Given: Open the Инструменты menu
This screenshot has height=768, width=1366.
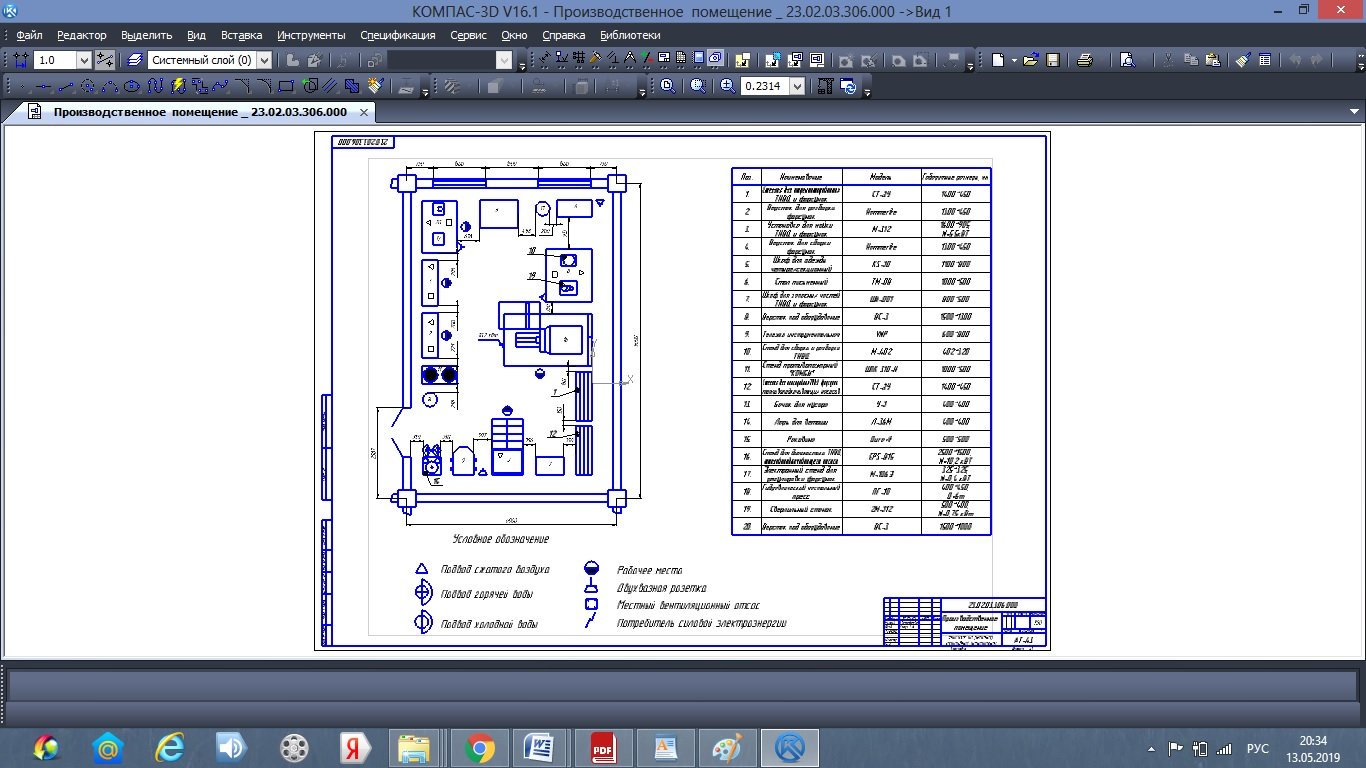Looking at the screenshot, I should coord(311,35).
